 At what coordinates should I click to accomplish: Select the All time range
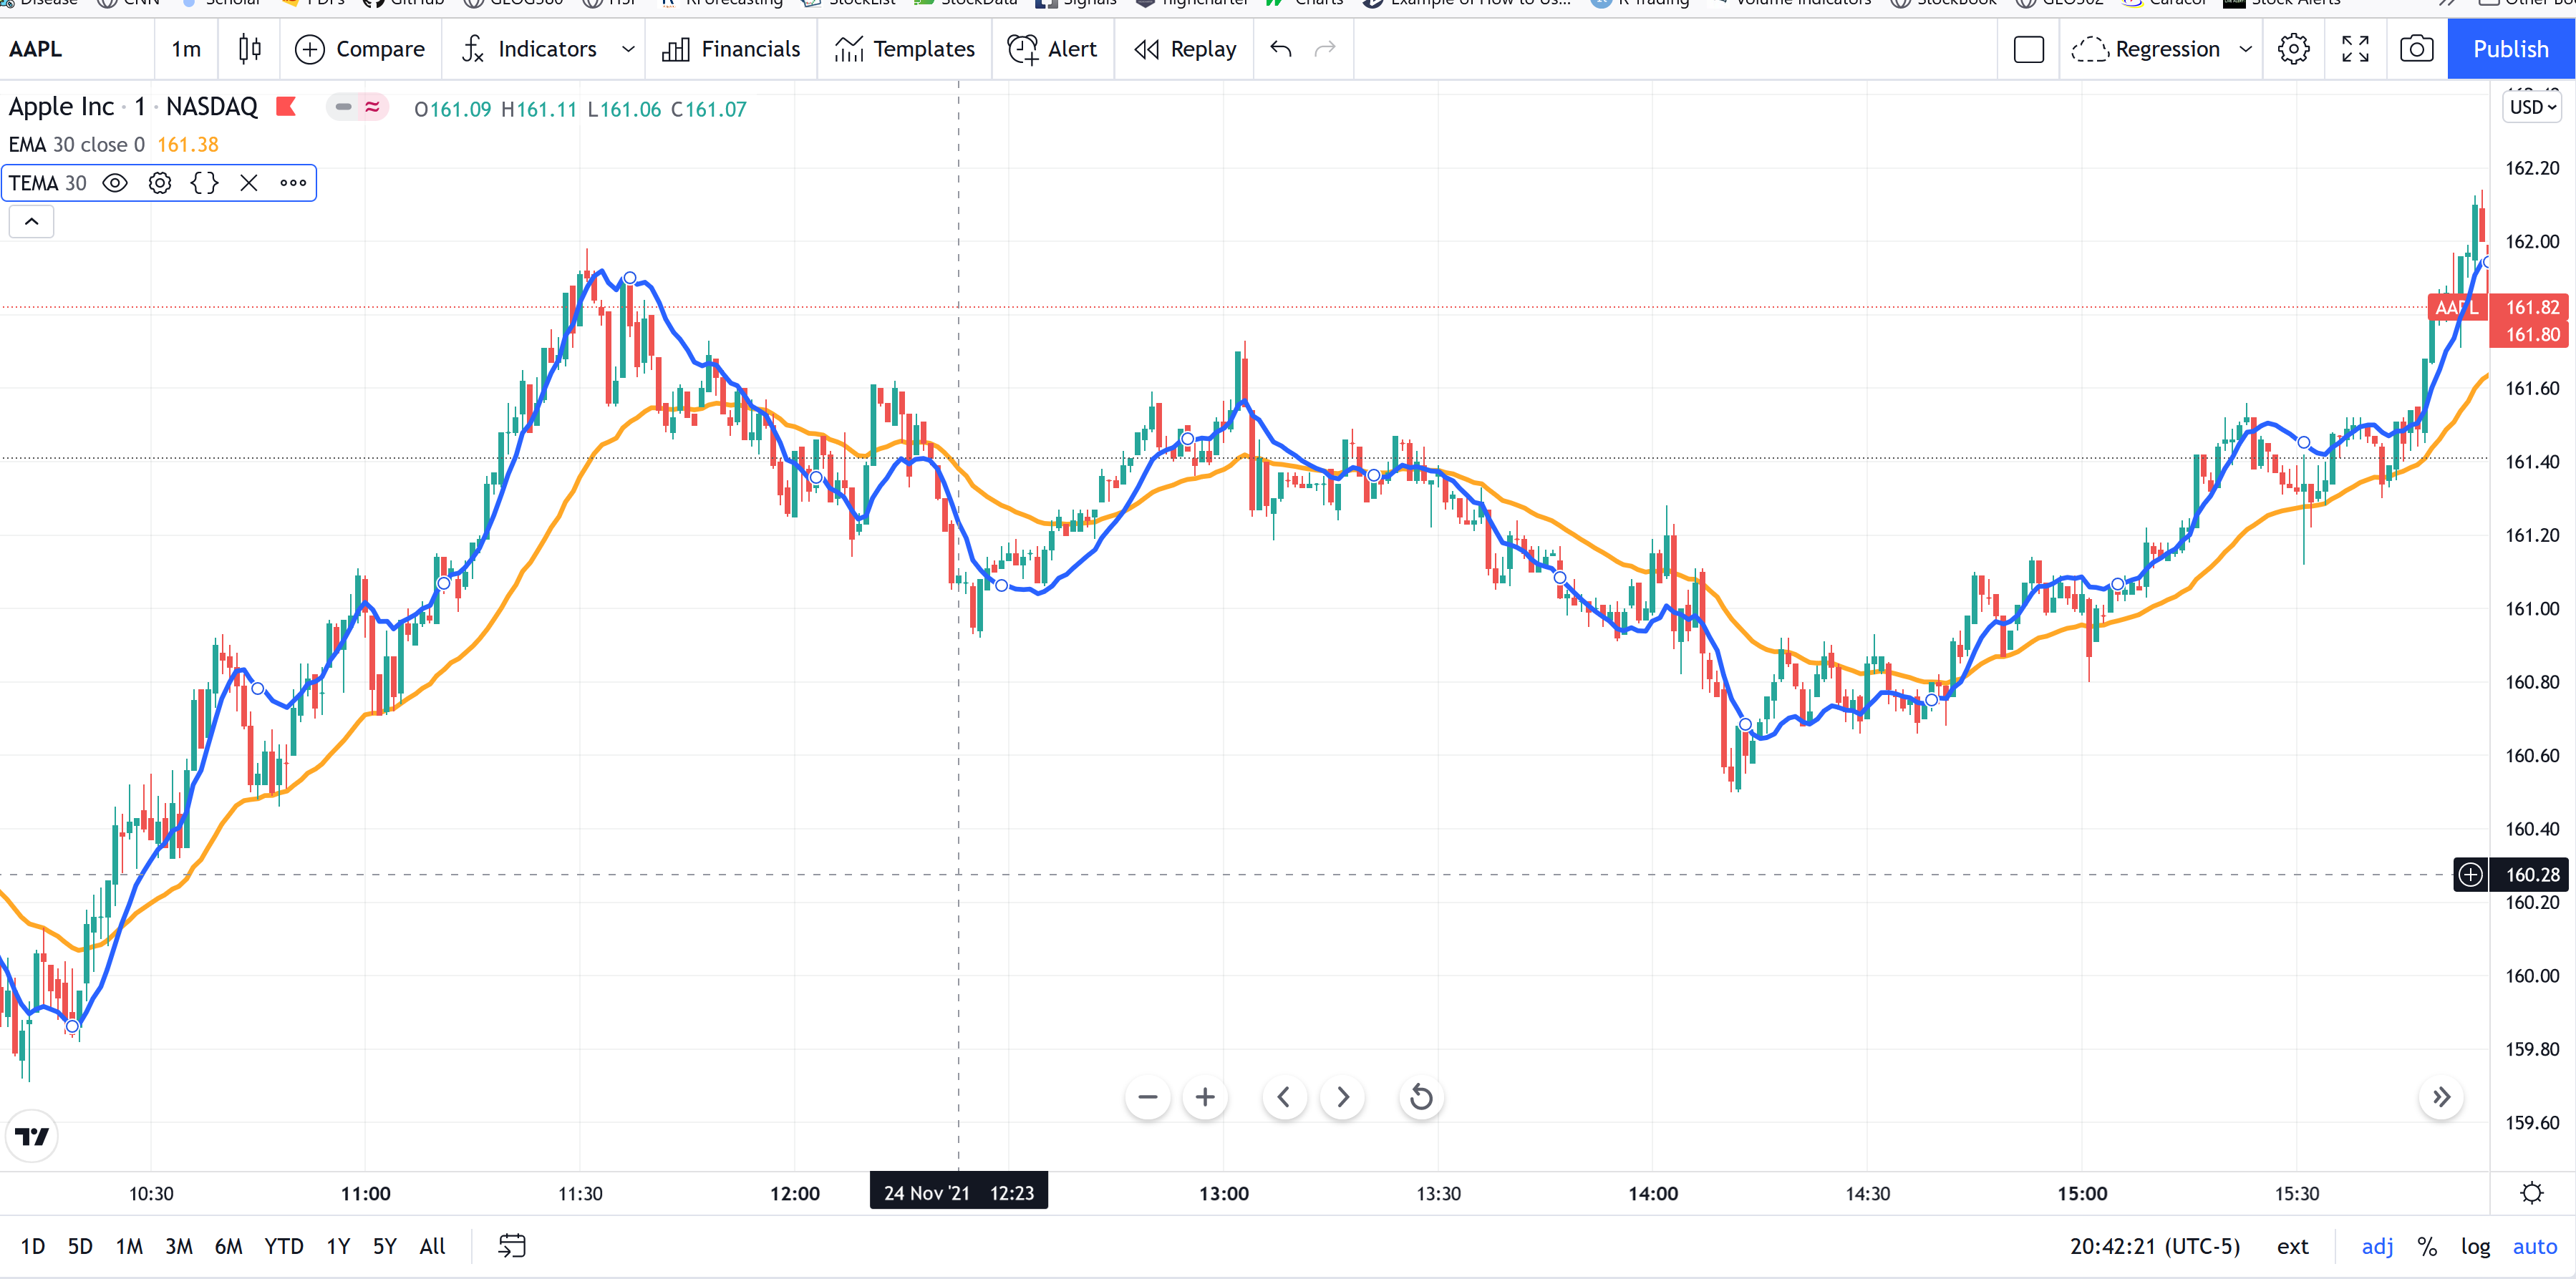(x=433, y=1246)
